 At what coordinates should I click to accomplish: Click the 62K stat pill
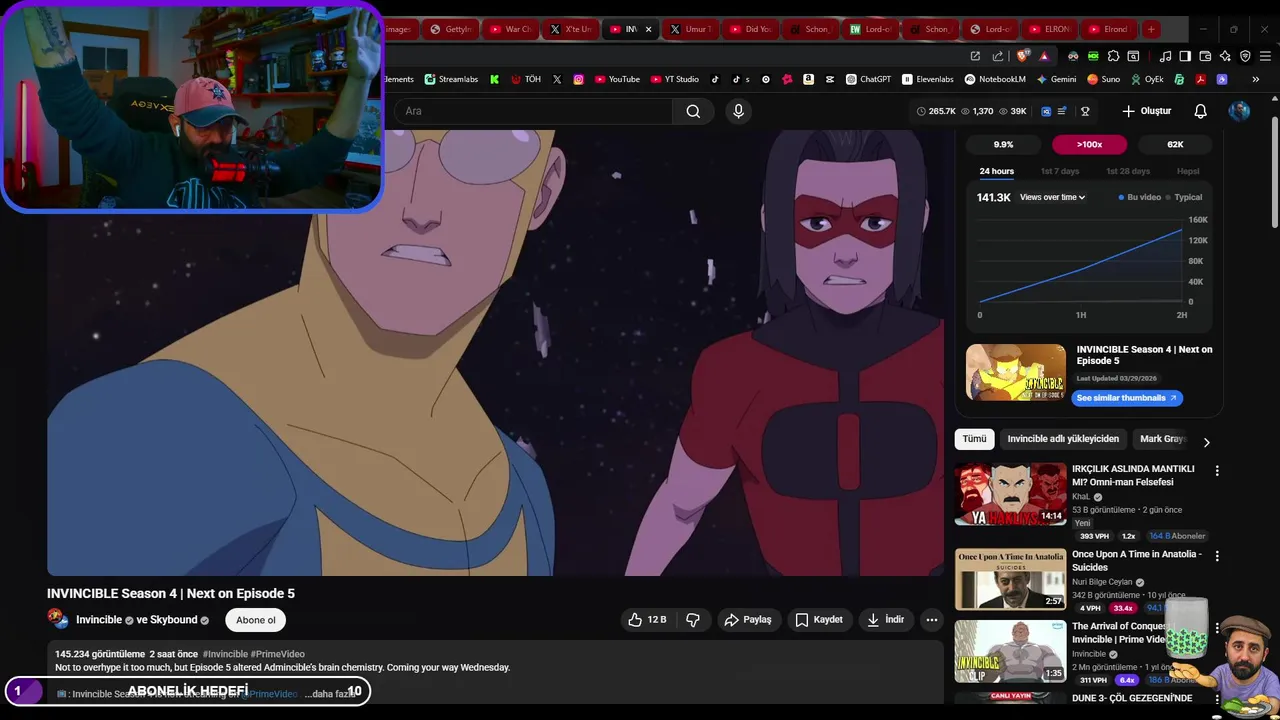coord(1175,144)
